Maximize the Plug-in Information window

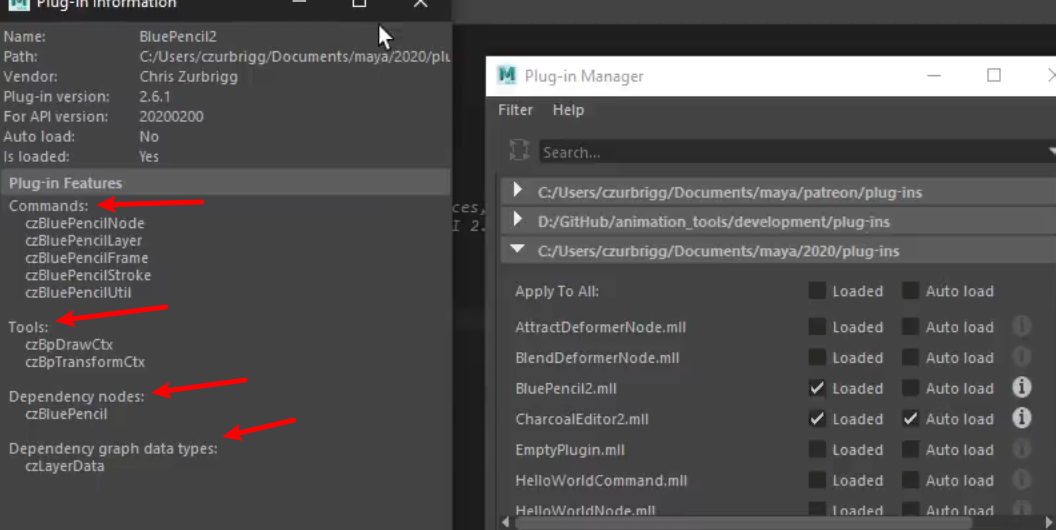pyautogui.click(x=359, y=3)
